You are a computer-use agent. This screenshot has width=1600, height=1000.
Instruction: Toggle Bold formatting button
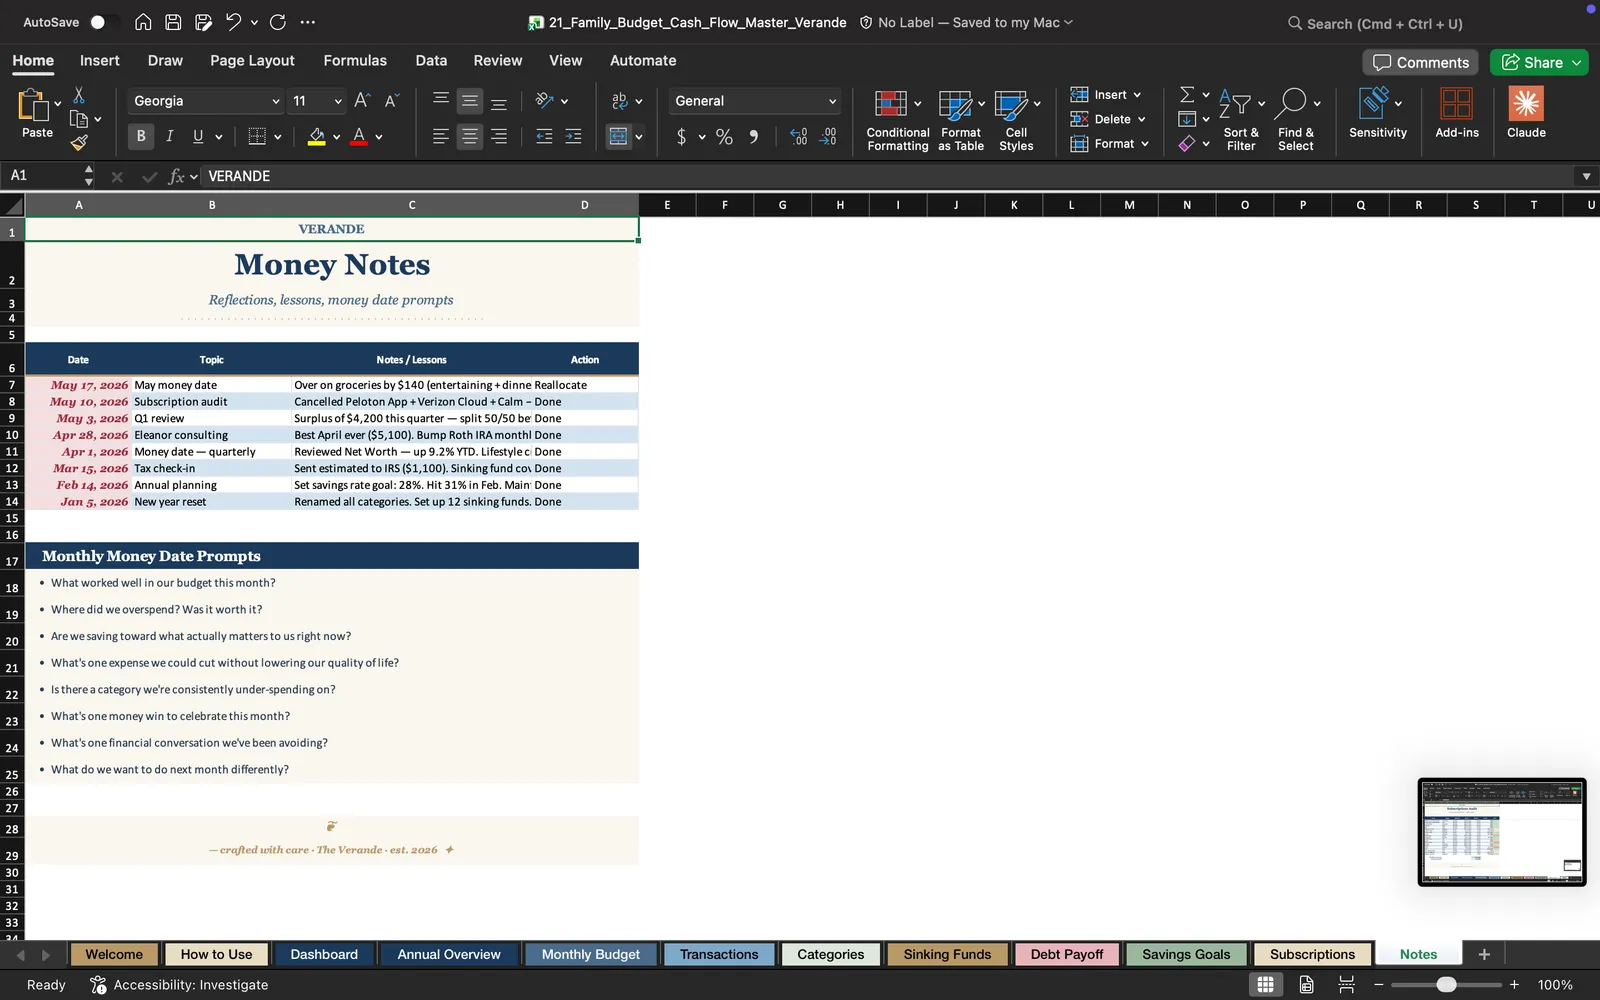(141, 136)
